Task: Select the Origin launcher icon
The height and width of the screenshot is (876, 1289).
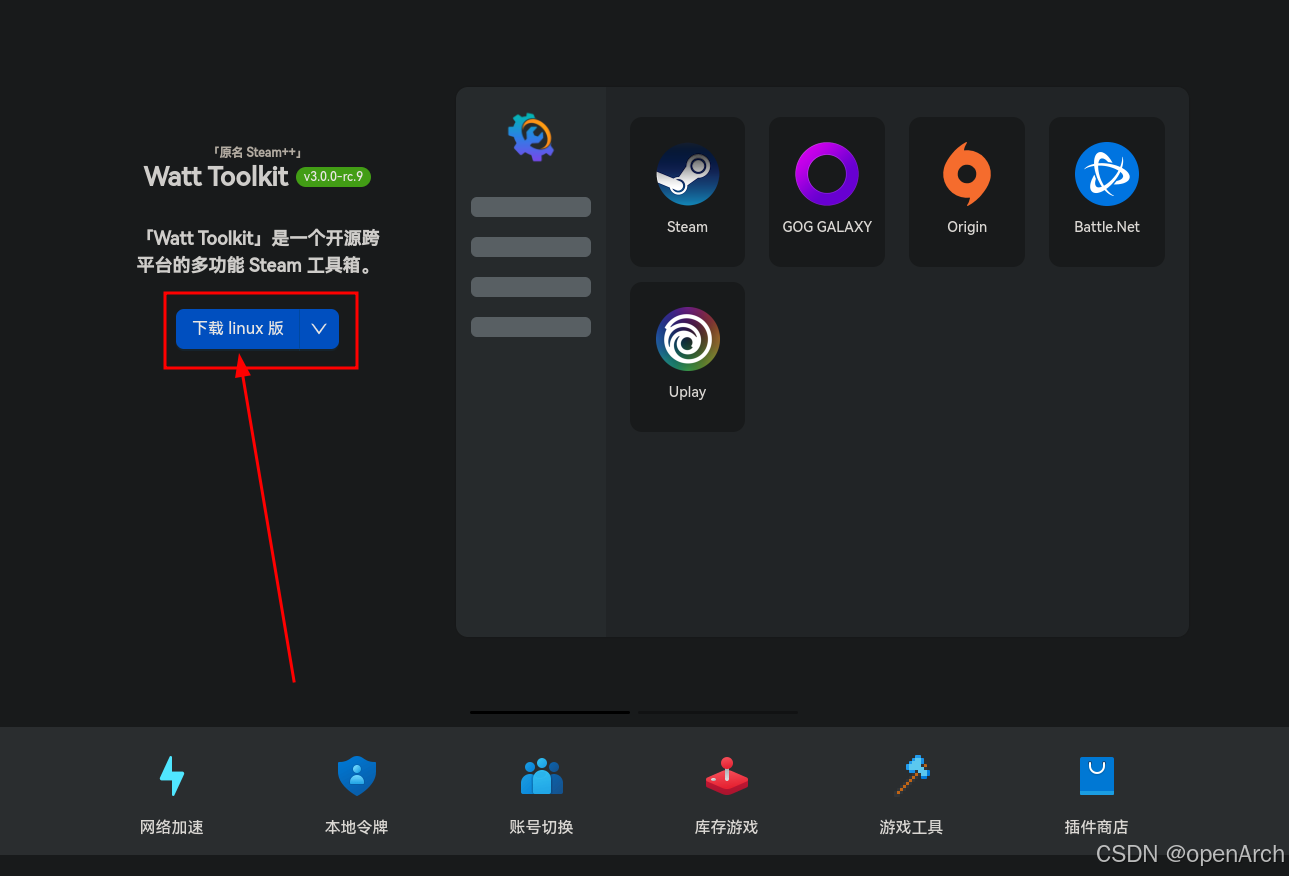Action: point(967,174)
